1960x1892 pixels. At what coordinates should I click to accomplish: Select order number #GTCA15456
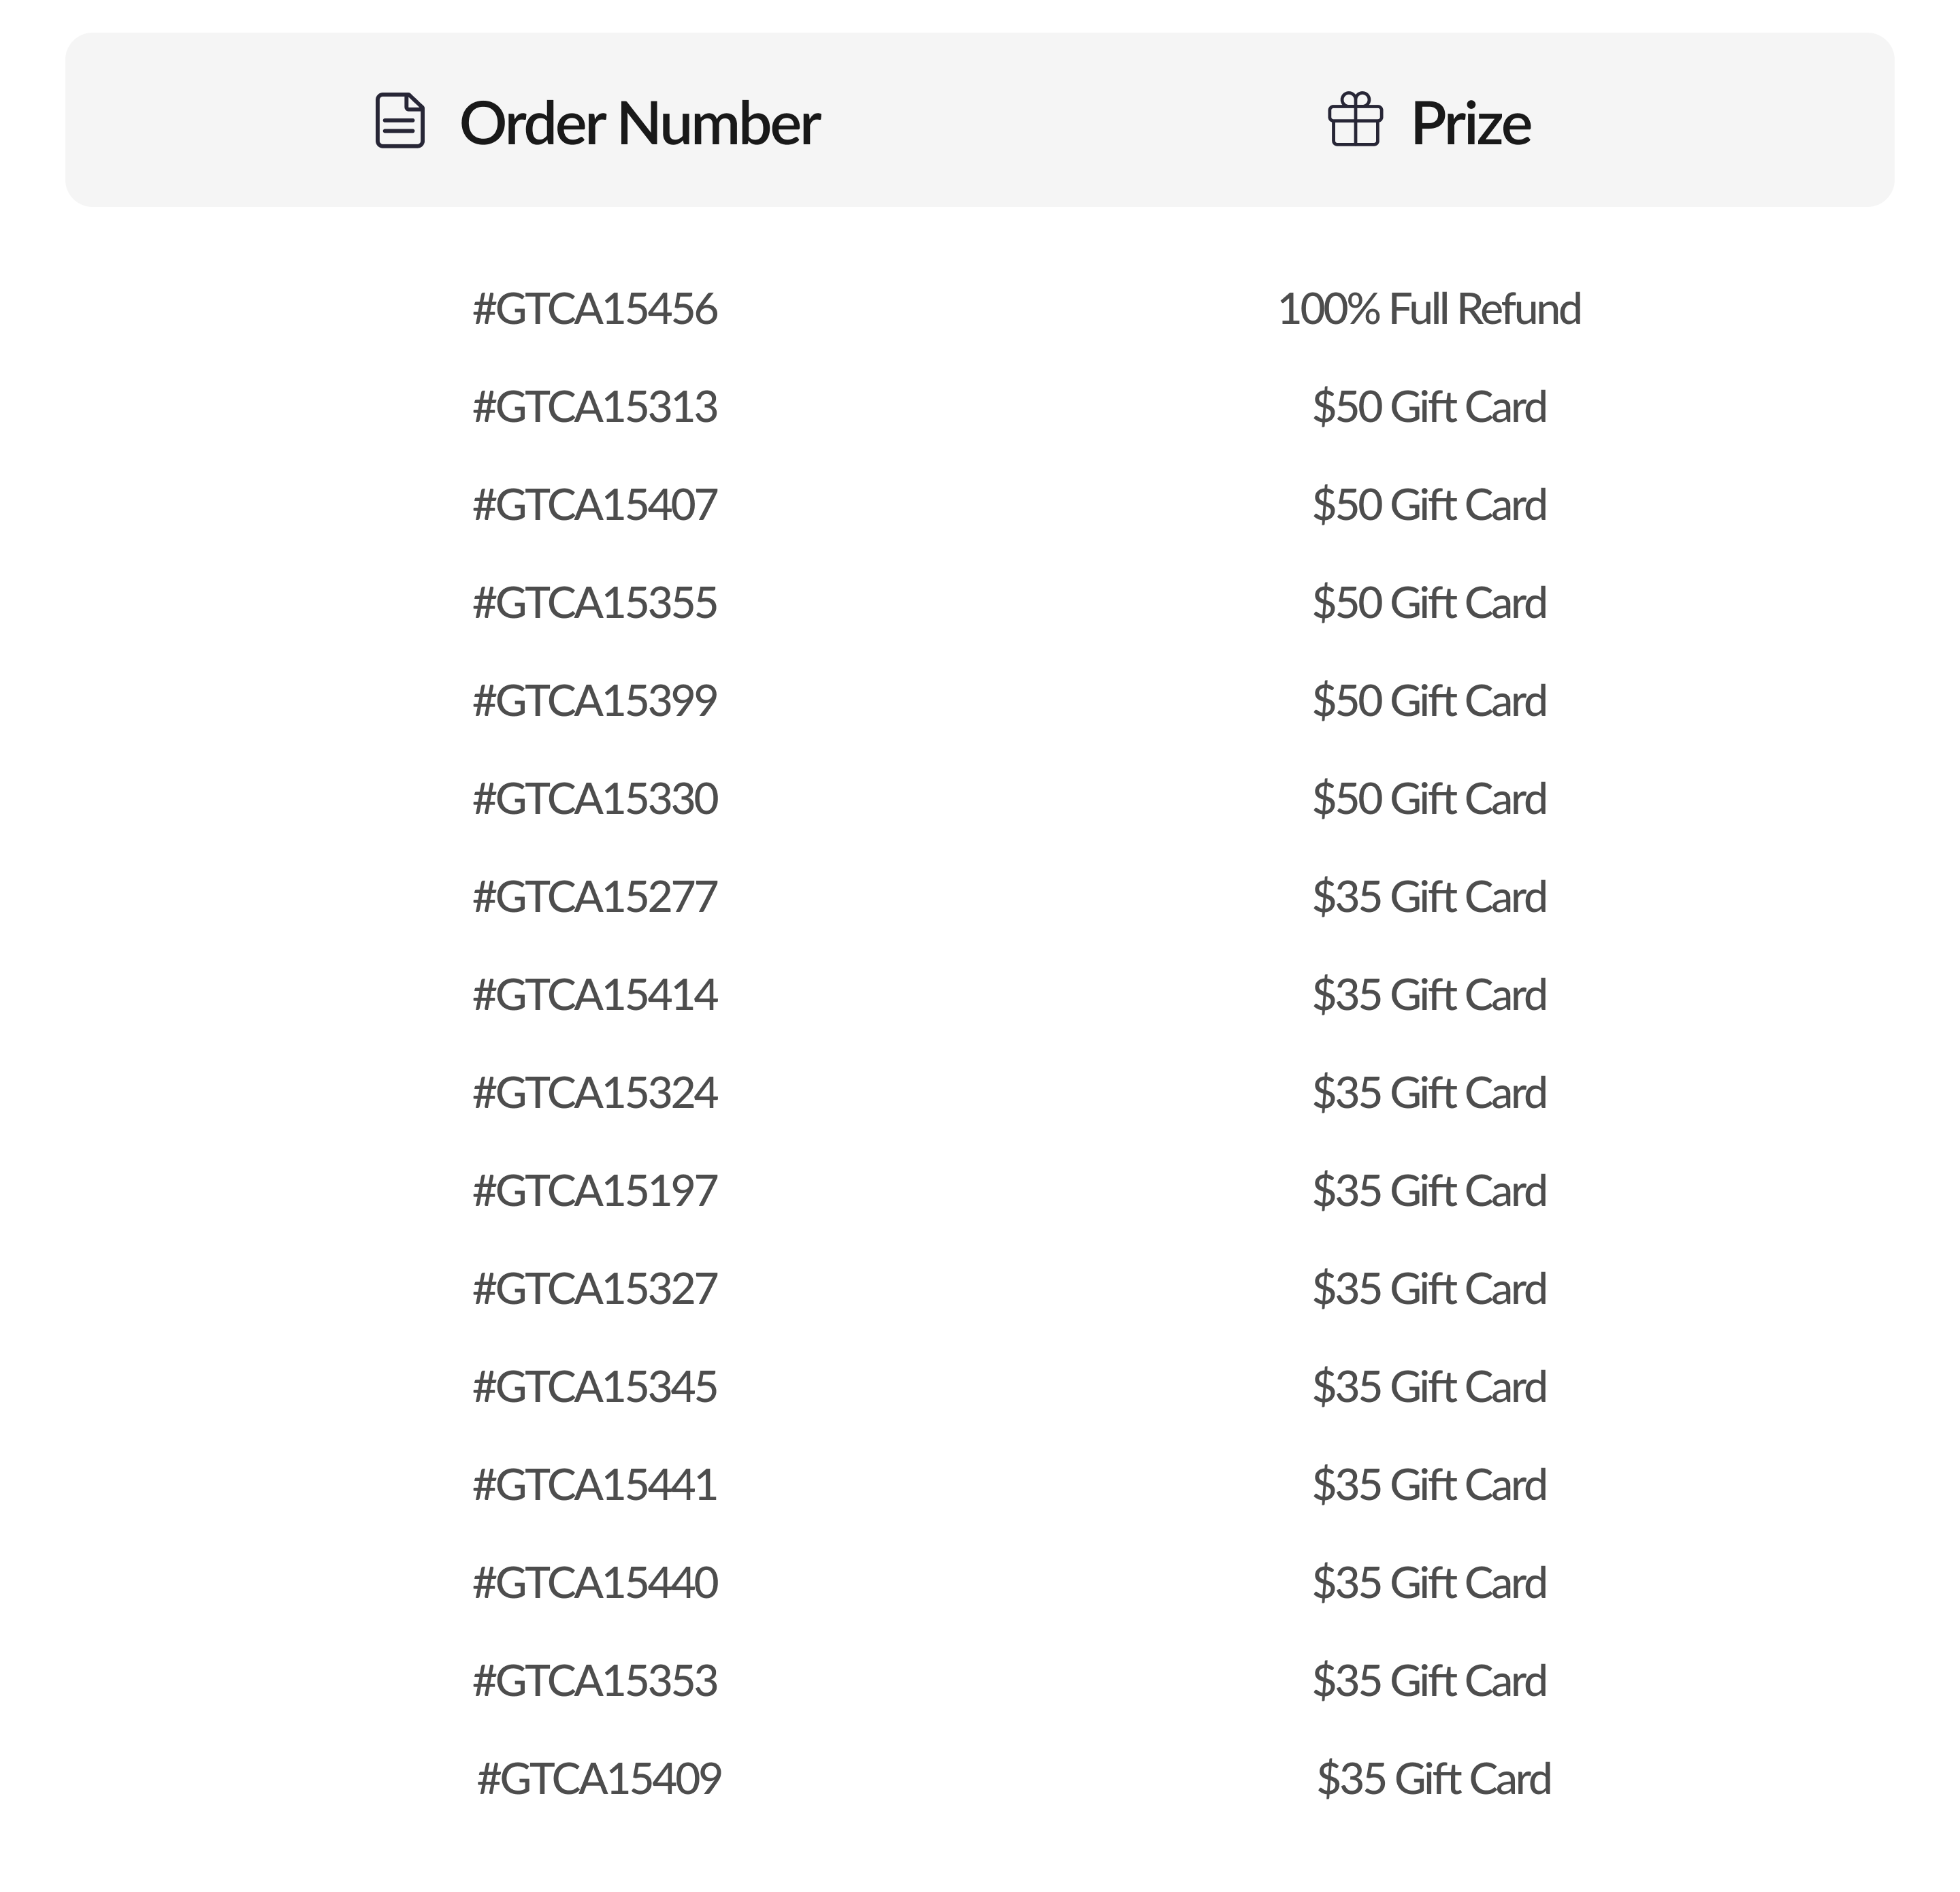[x=595, y=309]
